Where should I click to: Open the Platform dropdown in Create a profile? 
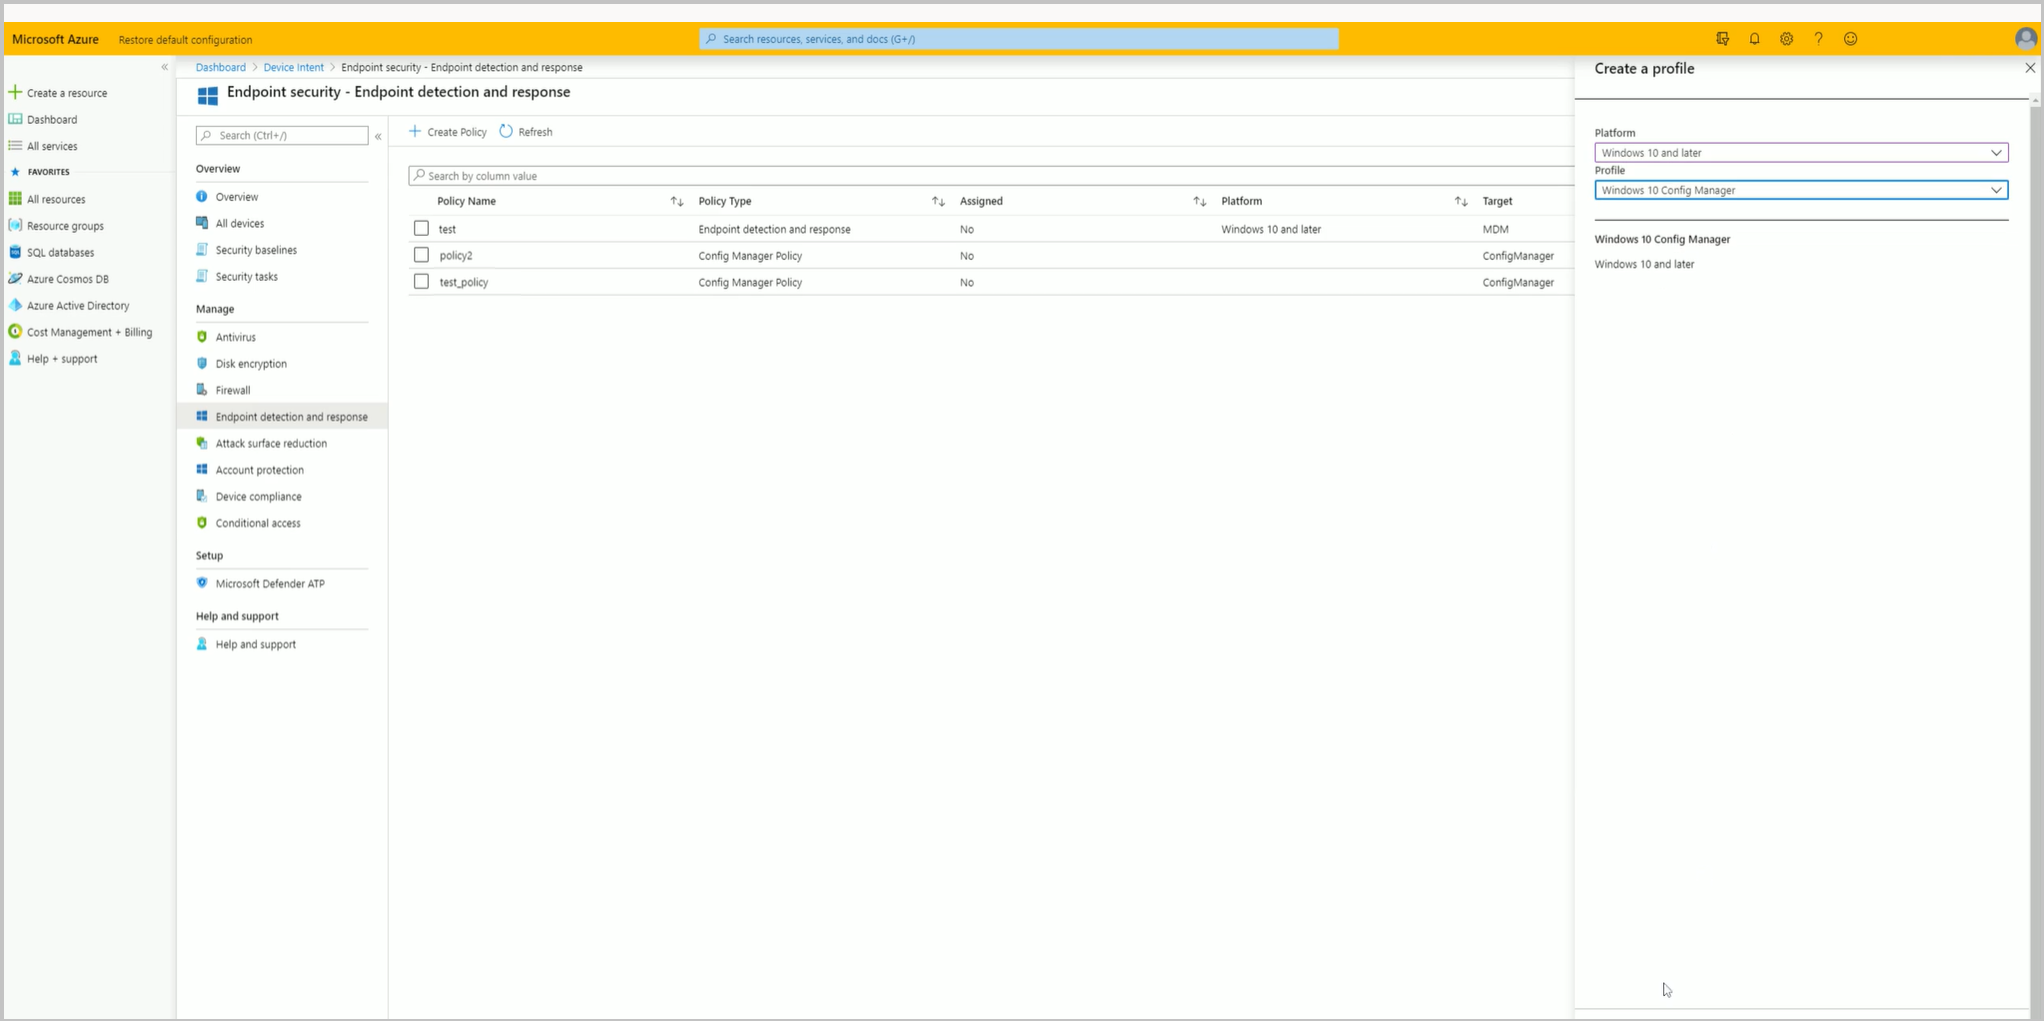point(1996,153)
